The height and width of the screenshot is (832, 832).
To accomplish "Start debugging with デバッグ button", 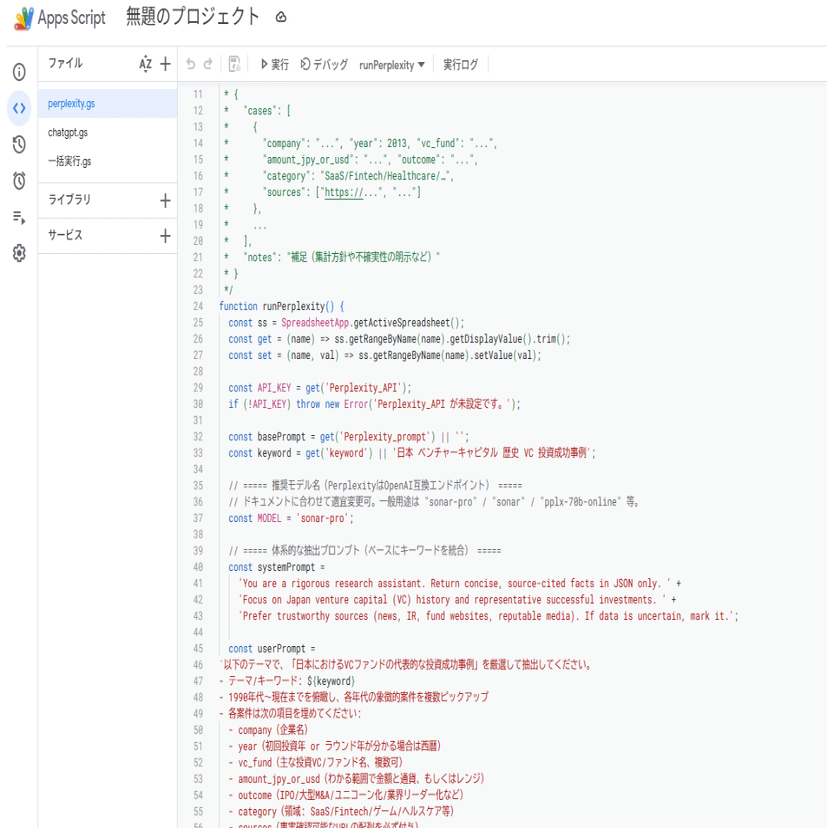I will coord(324,65).
